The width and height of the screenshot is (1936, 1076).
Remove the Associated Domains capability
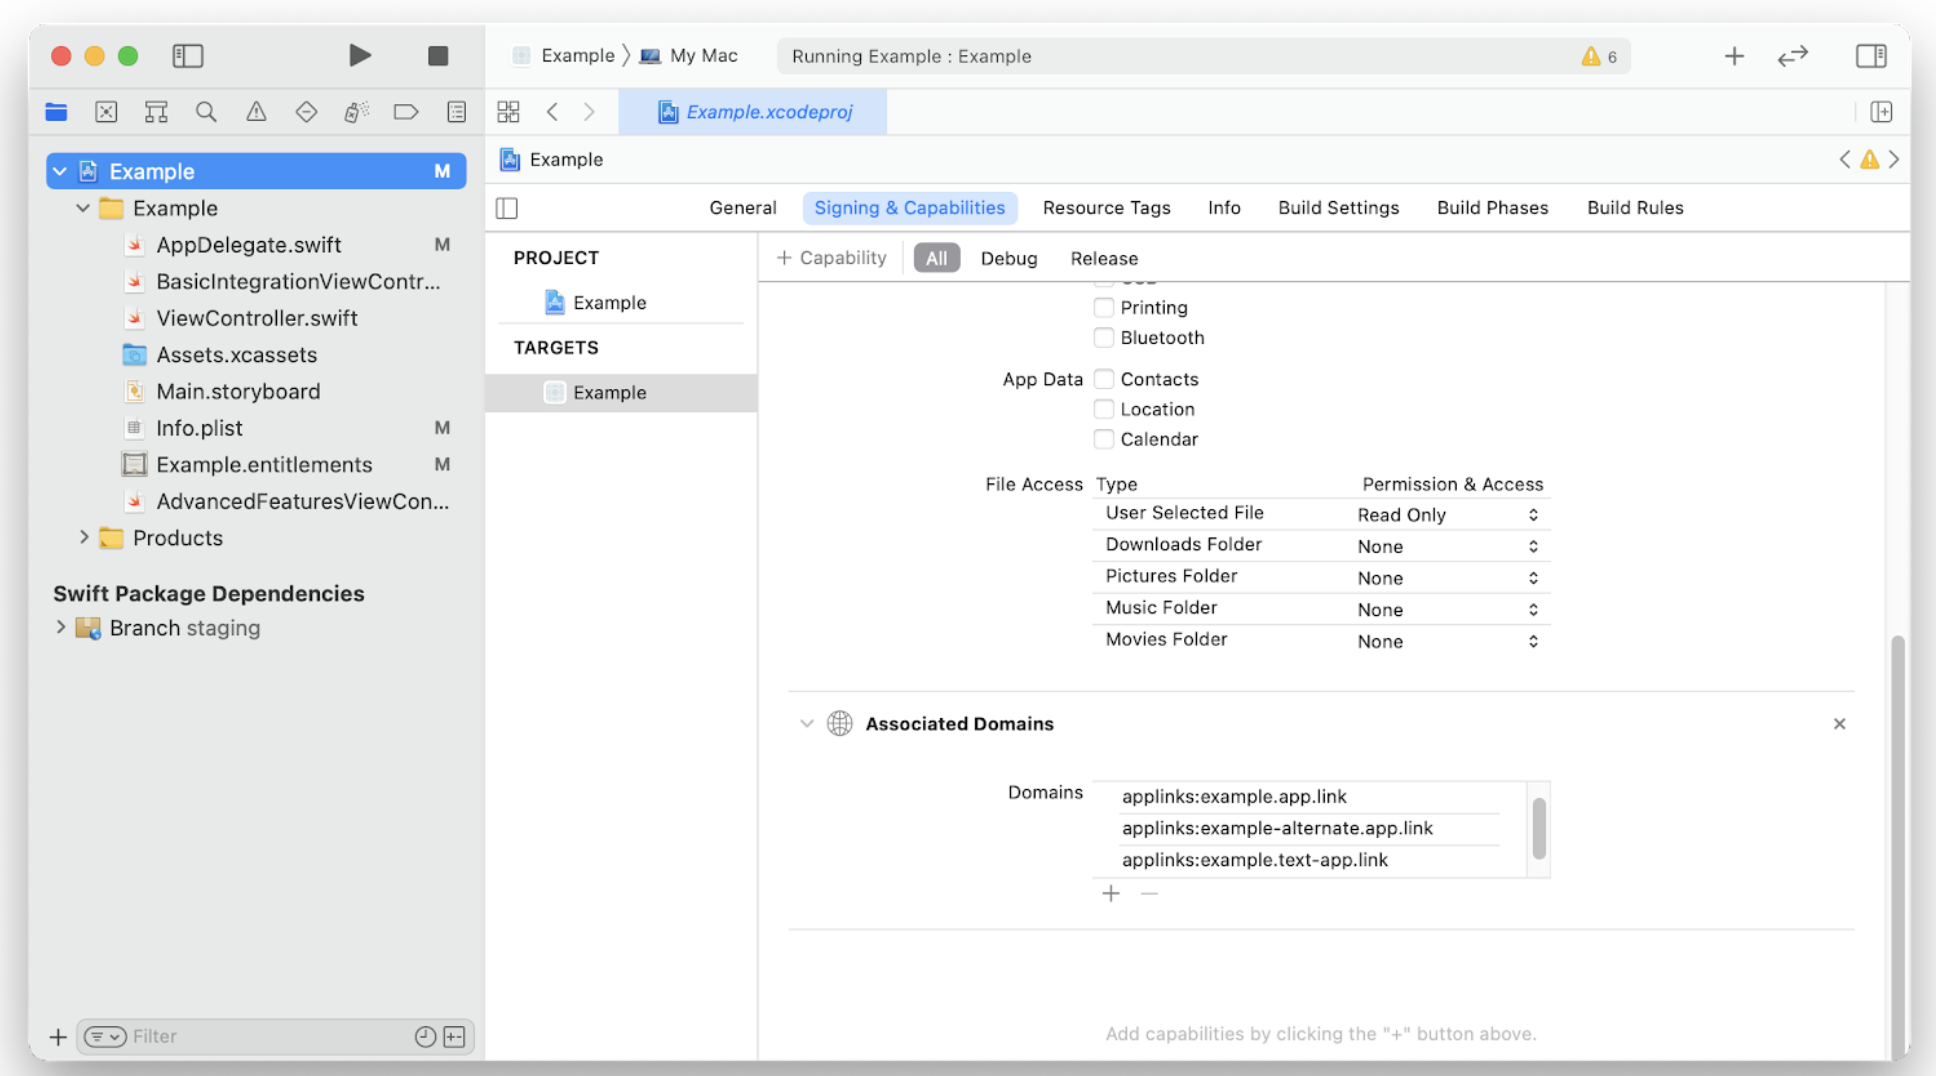[x=1839, y=724]
